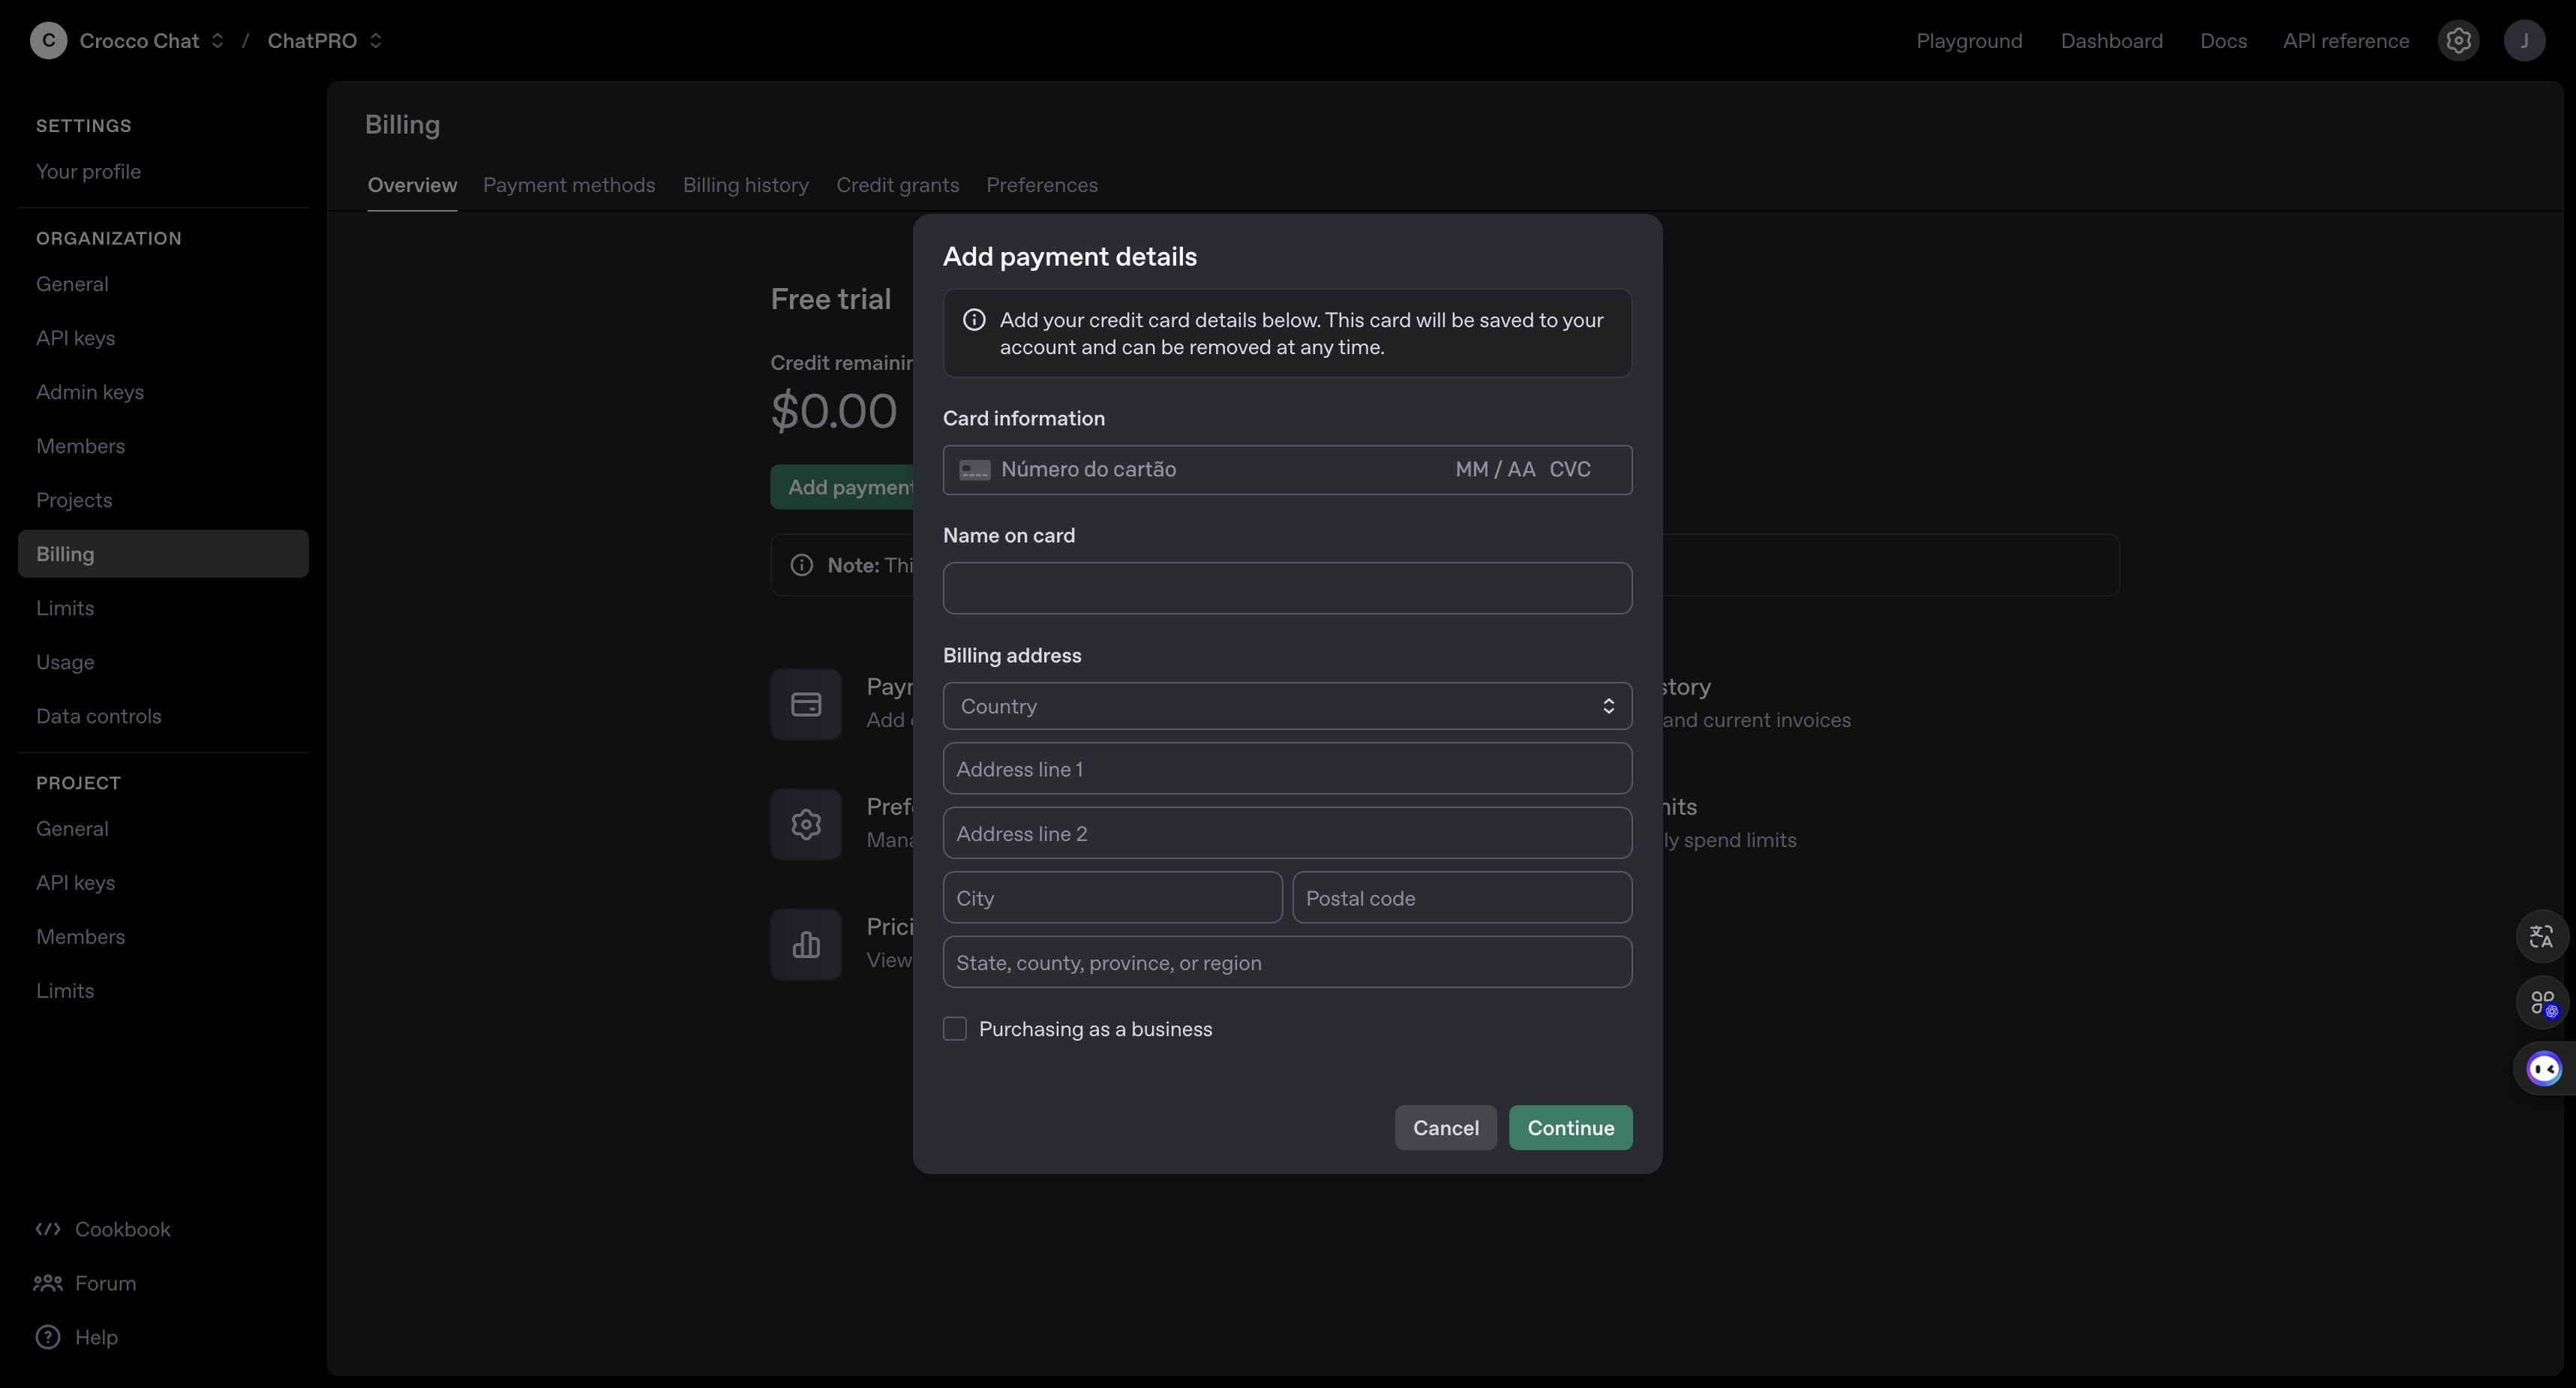Focus the State, county, province field
This screenshot has height=1388, width=2576.
[1287, 962]
